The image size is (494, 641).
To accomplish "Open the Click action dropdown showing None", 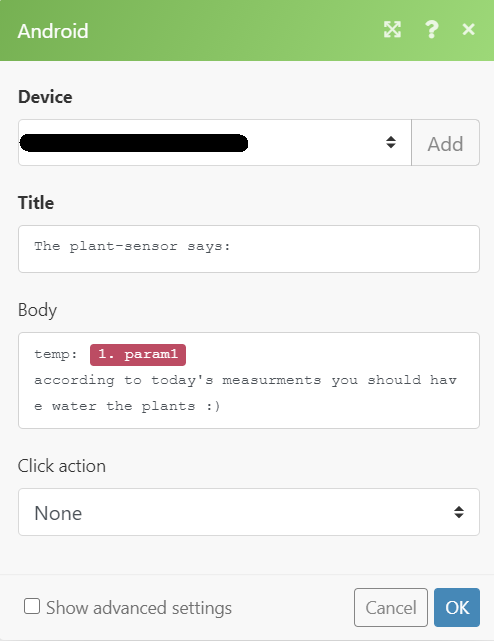I will pos(249,512).
